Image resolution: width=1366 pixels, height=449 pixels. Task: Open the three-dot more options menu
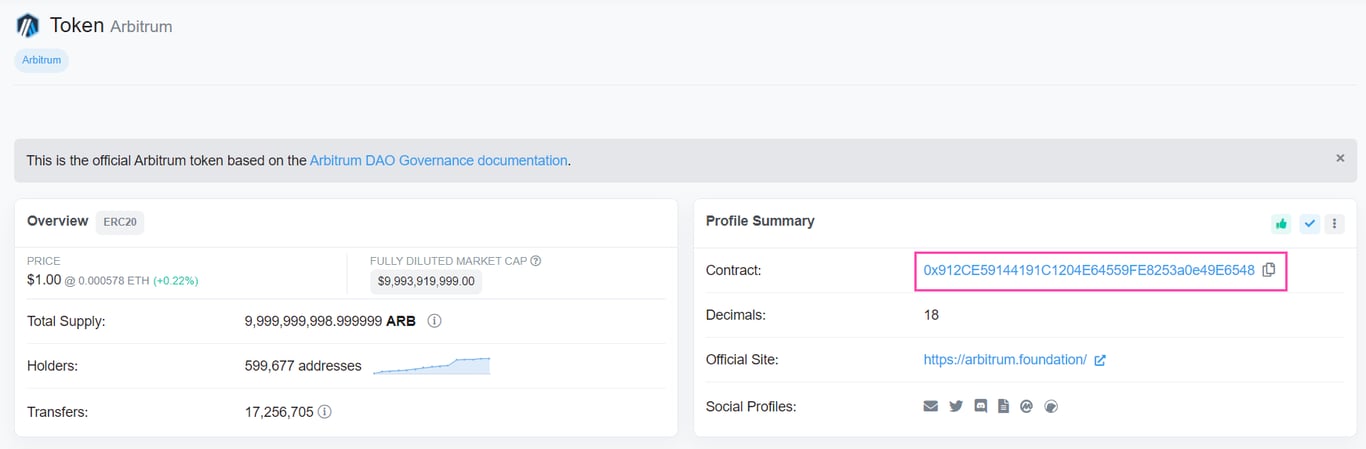(x=1334, y=224)
